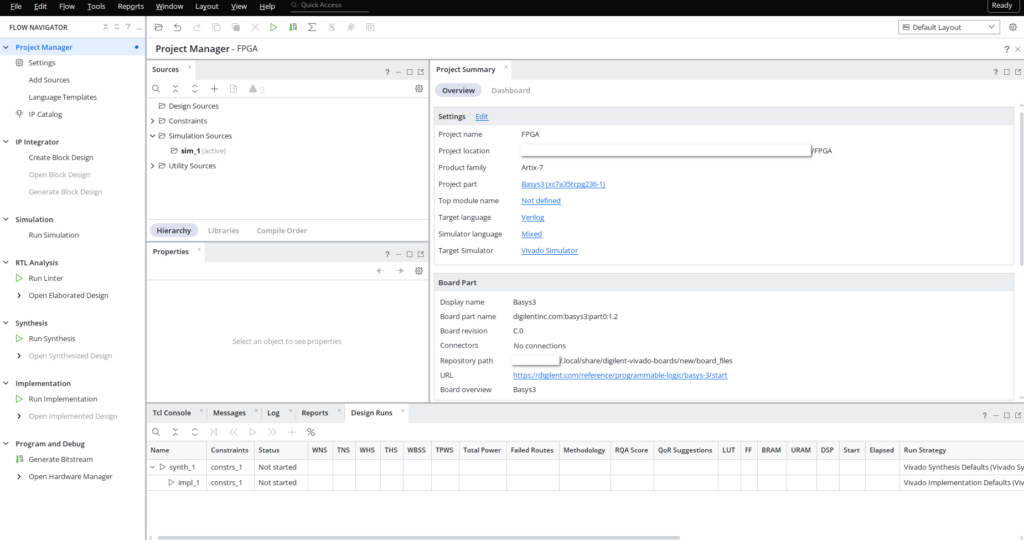Expand Utility Sources folder in Sources
The width and height of the screenshot is (1024, 540).
pos(153,166)
